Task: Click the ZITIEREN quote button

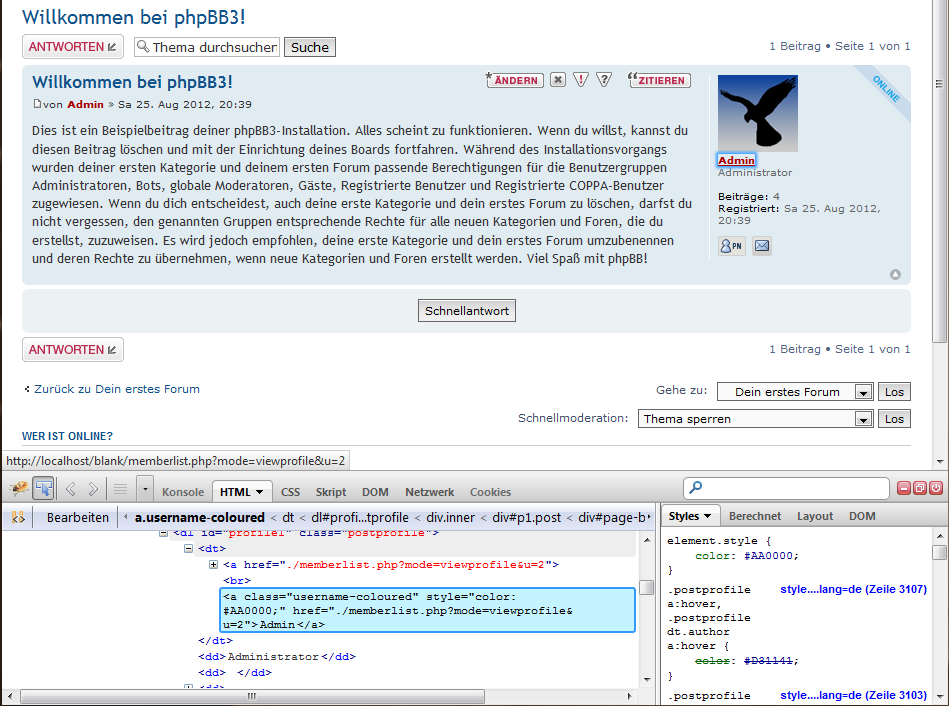Action: [659, 80]
